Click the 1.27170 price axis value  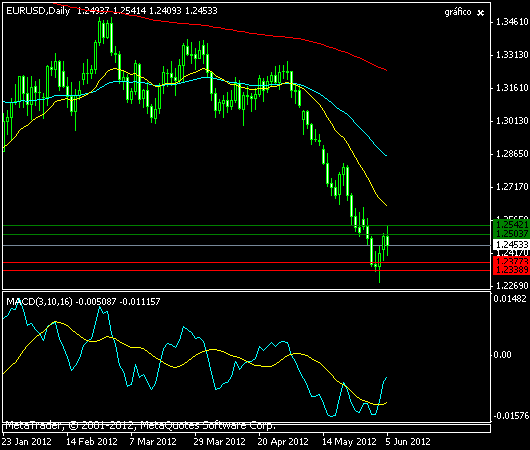[x=512, y=187]
